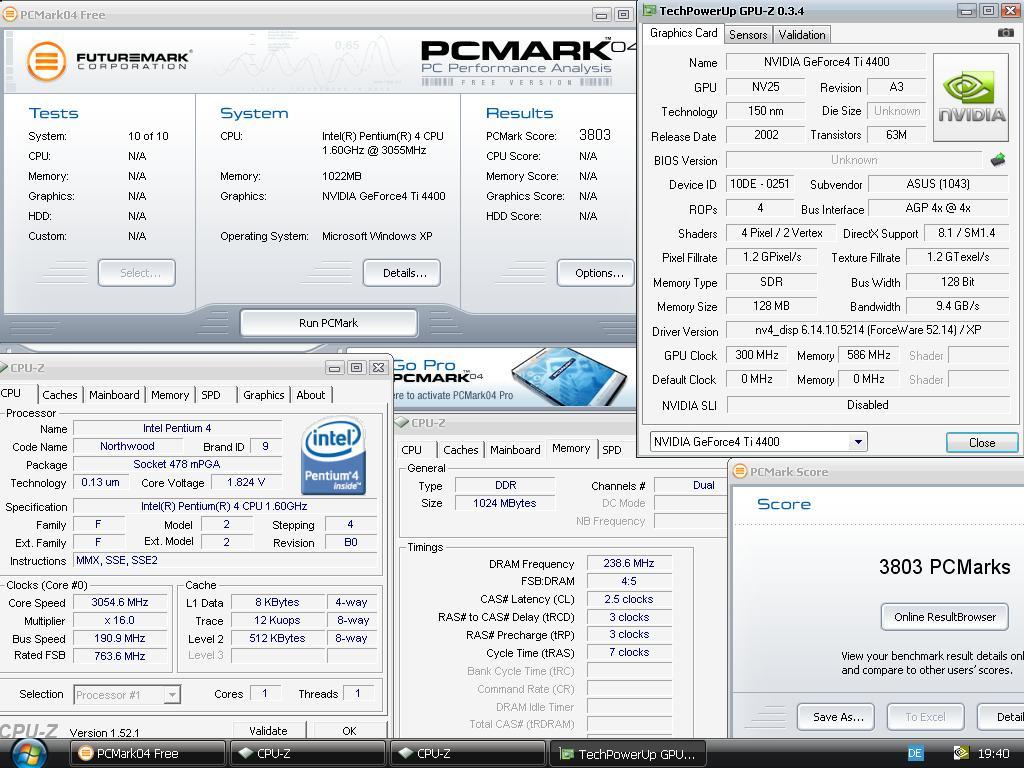Screen dimensions: 1024x768
Task: Click the Run PCMark button
Action: click(x=328, y=323)
